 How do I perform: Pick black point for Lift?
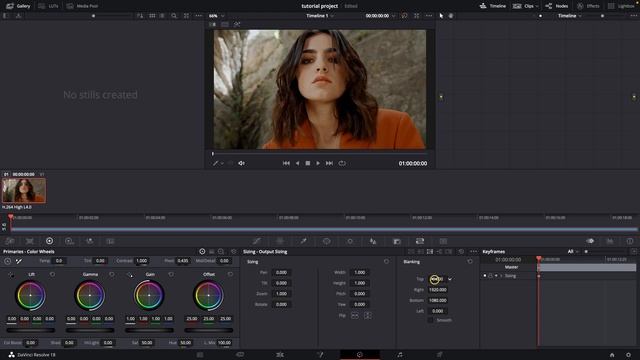pyautogui.click(x=11, y=275)
